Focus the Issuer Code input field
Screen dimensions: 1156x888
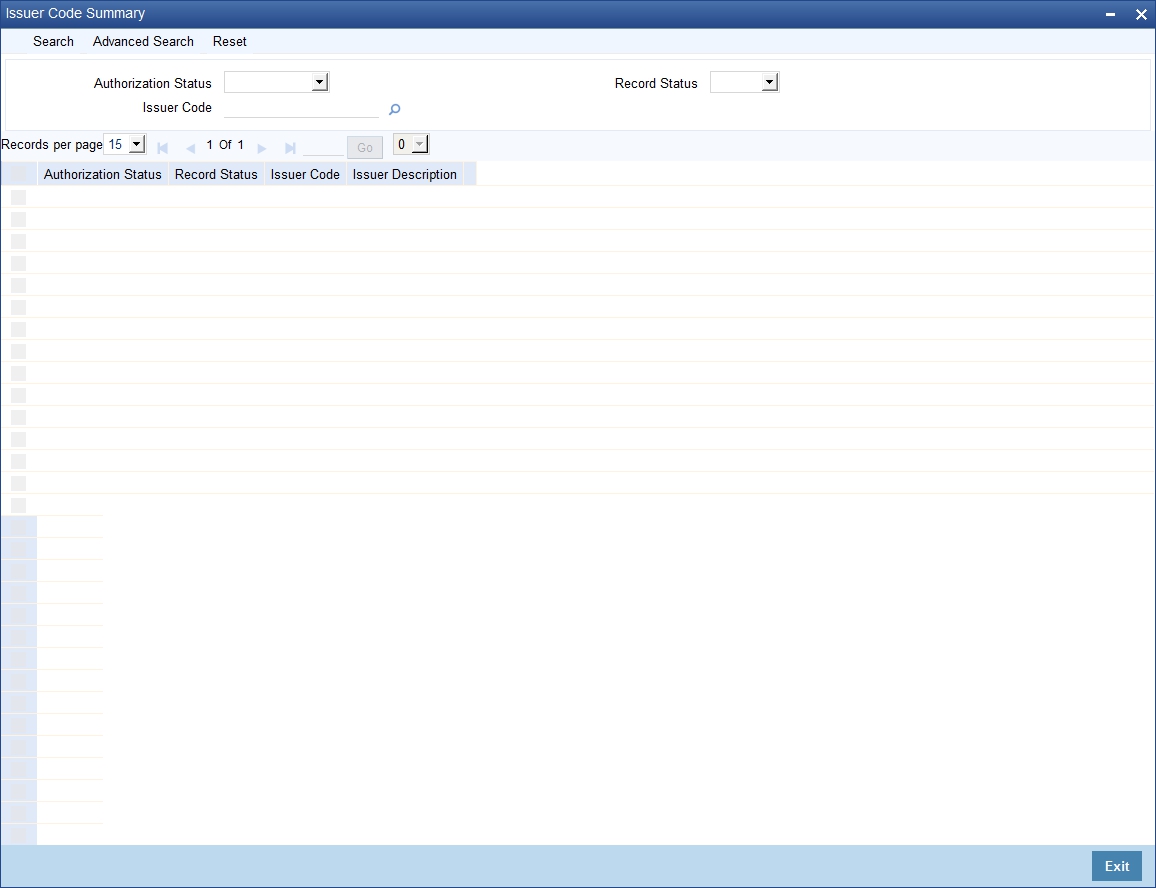(301, 108)
